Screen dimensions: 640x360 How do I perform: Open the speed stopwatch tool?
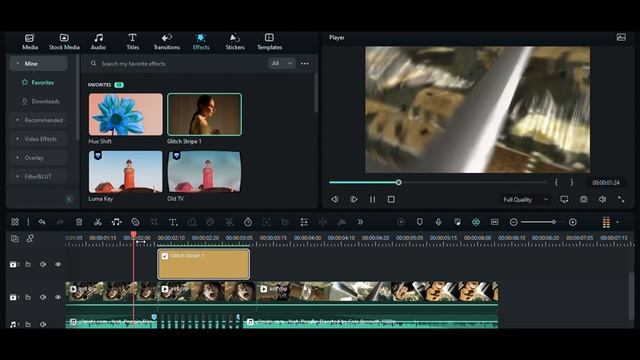click(x=248, y=222)
